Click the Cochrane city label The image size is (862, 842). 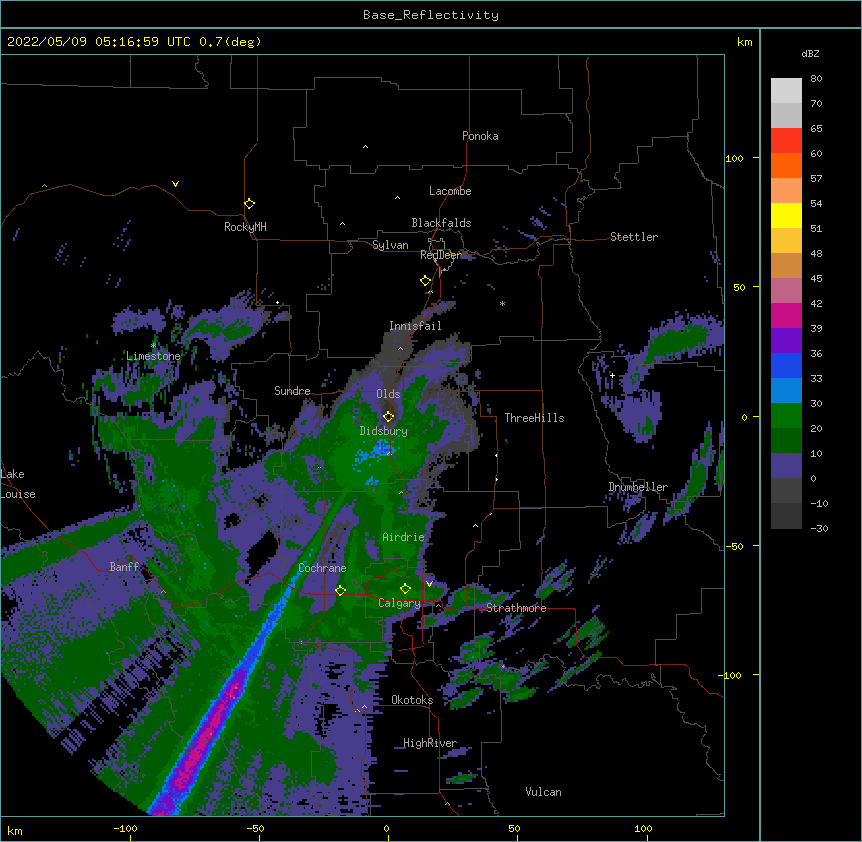[x=322, y=568]
